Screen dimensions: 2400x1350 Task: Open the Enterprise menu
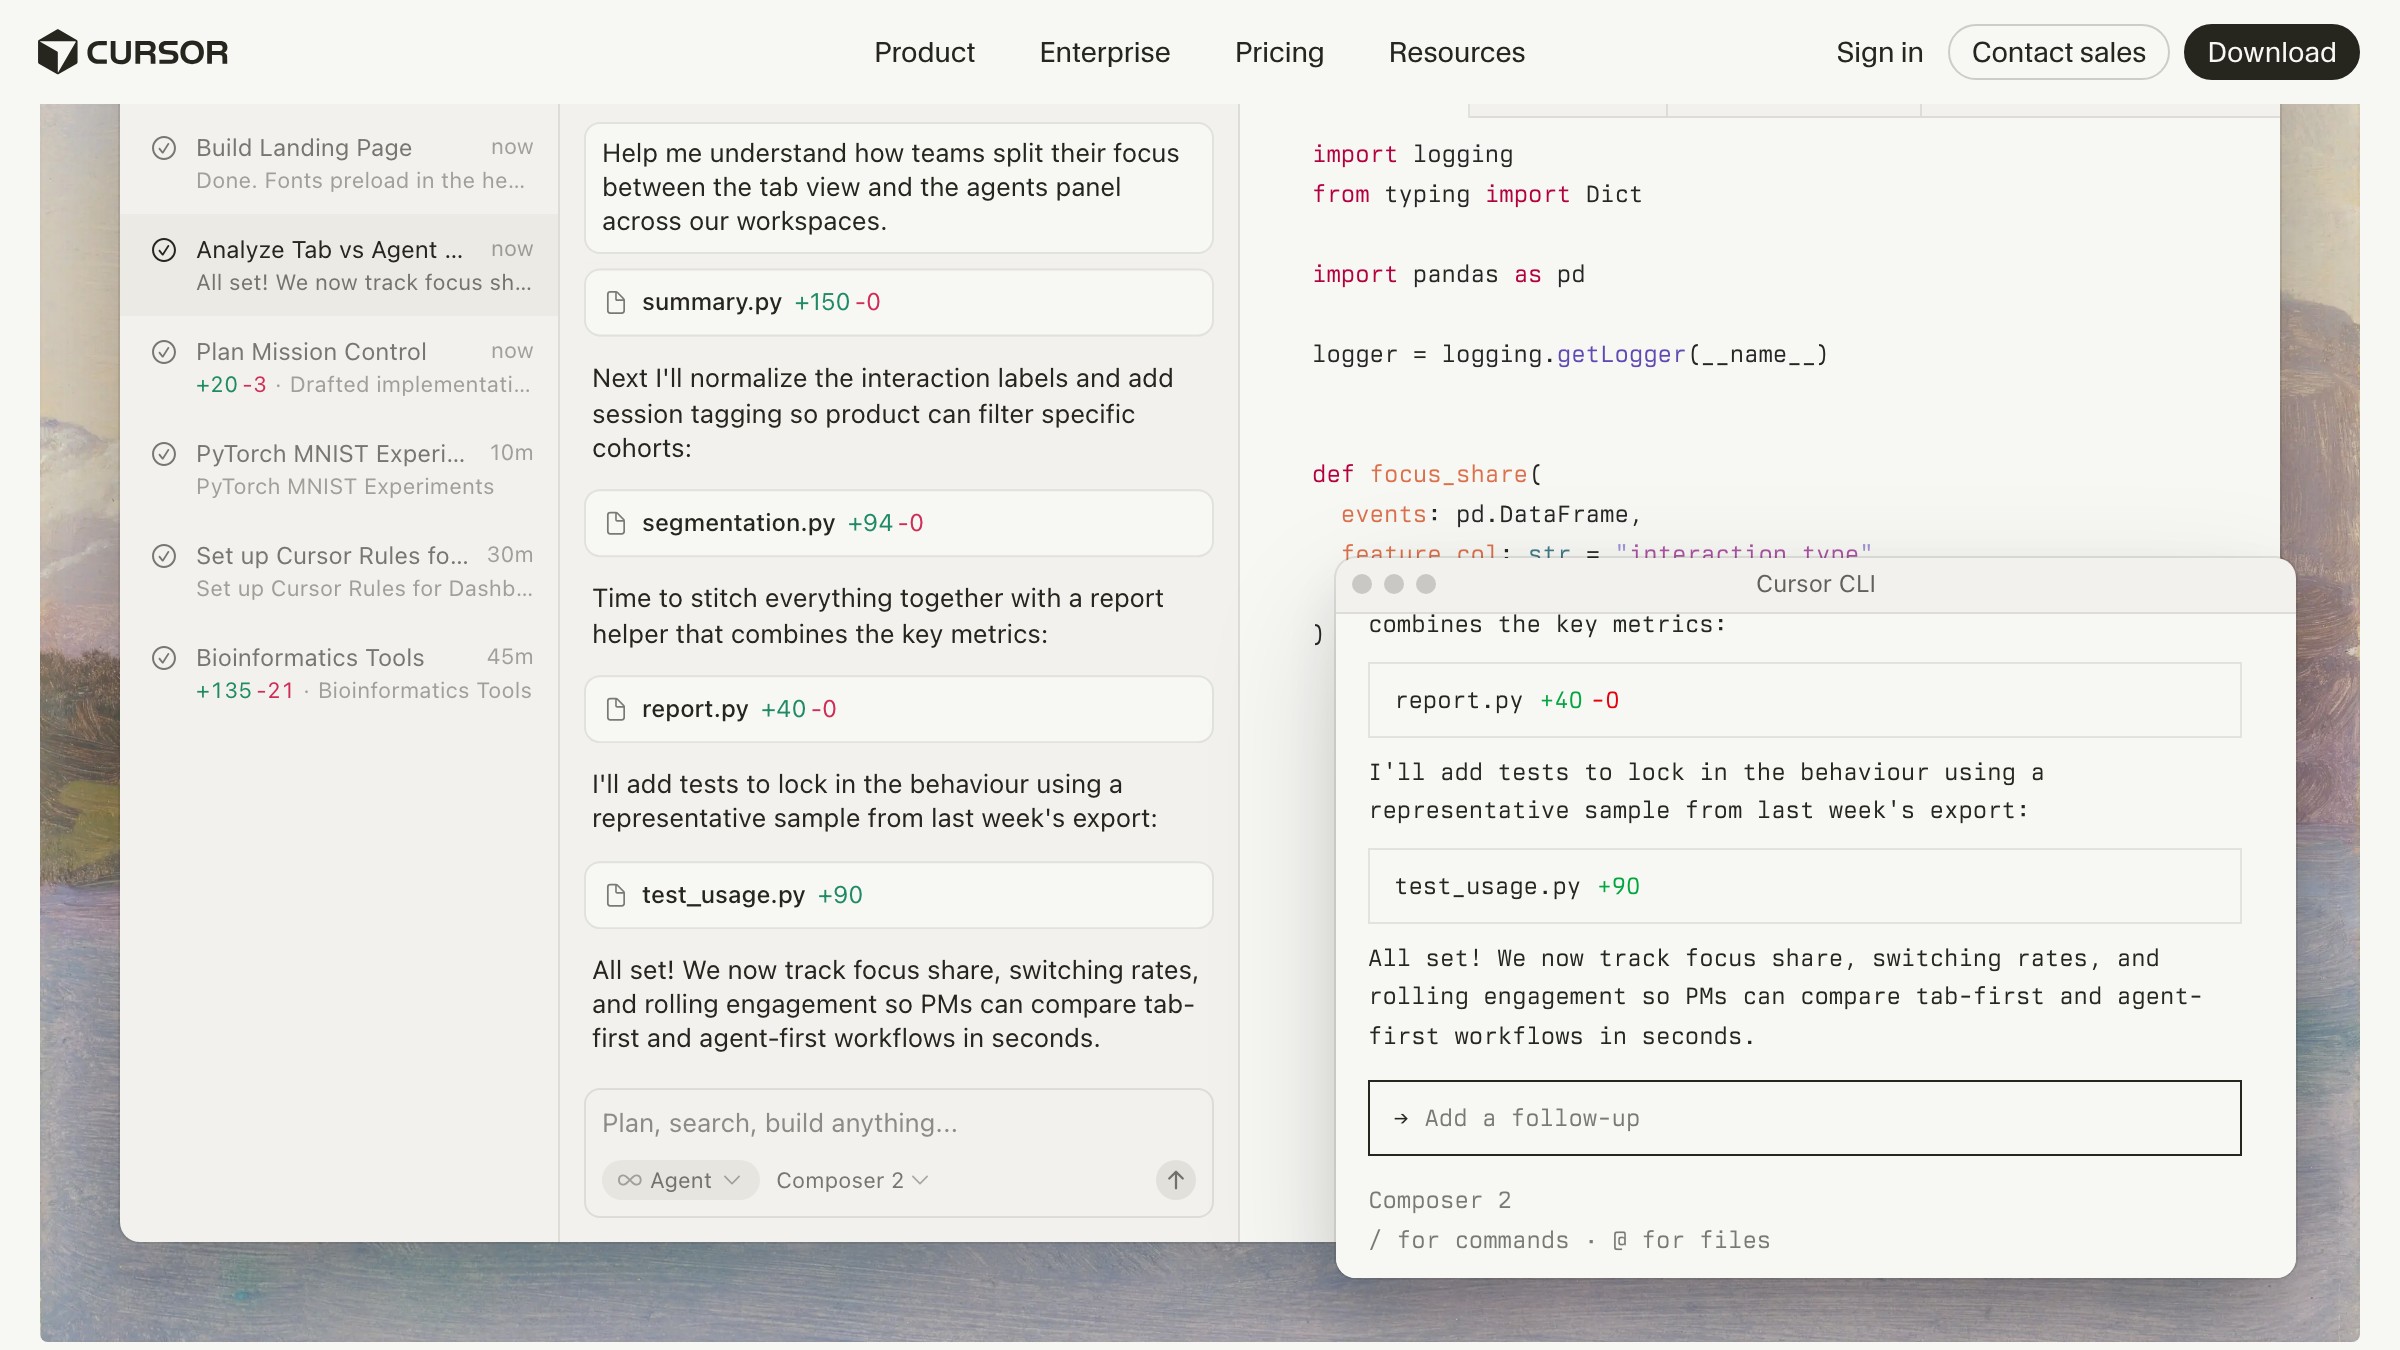click(x=1104, y=52)
